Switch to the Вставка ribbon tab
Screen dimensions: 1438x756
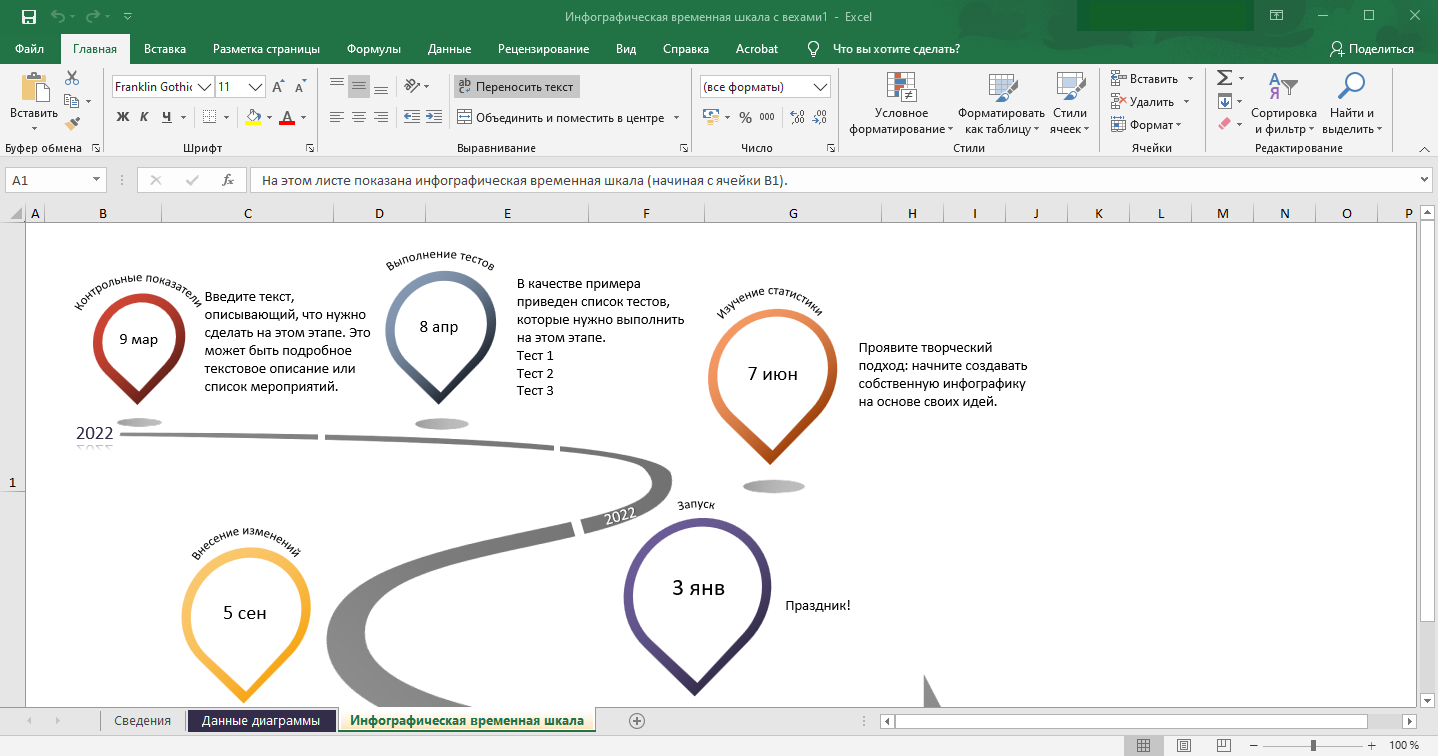[x=164, y=48]
